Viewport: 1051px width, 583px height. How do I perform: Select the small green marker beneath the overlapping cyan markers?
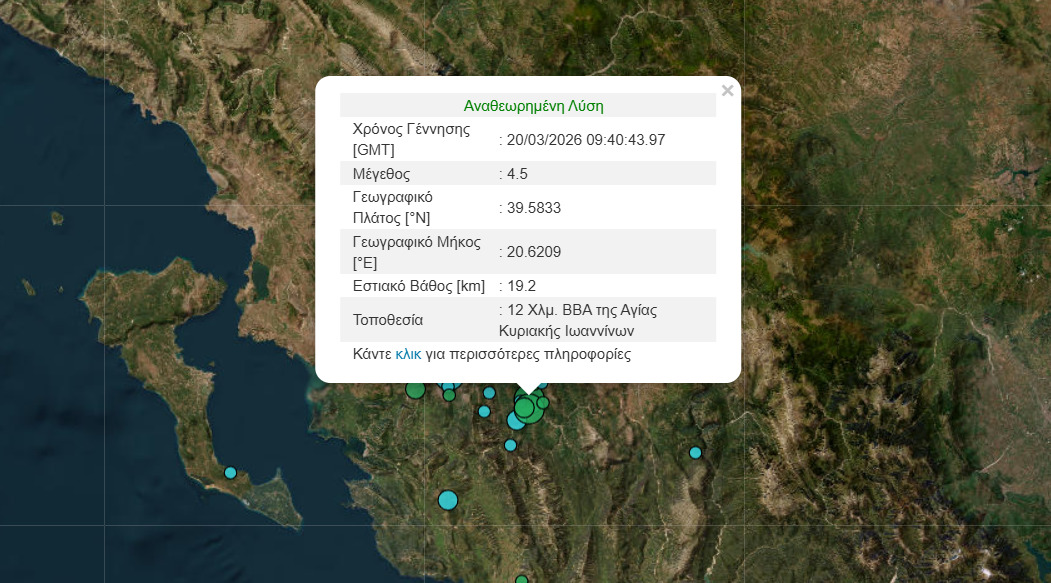pos(449,395)
